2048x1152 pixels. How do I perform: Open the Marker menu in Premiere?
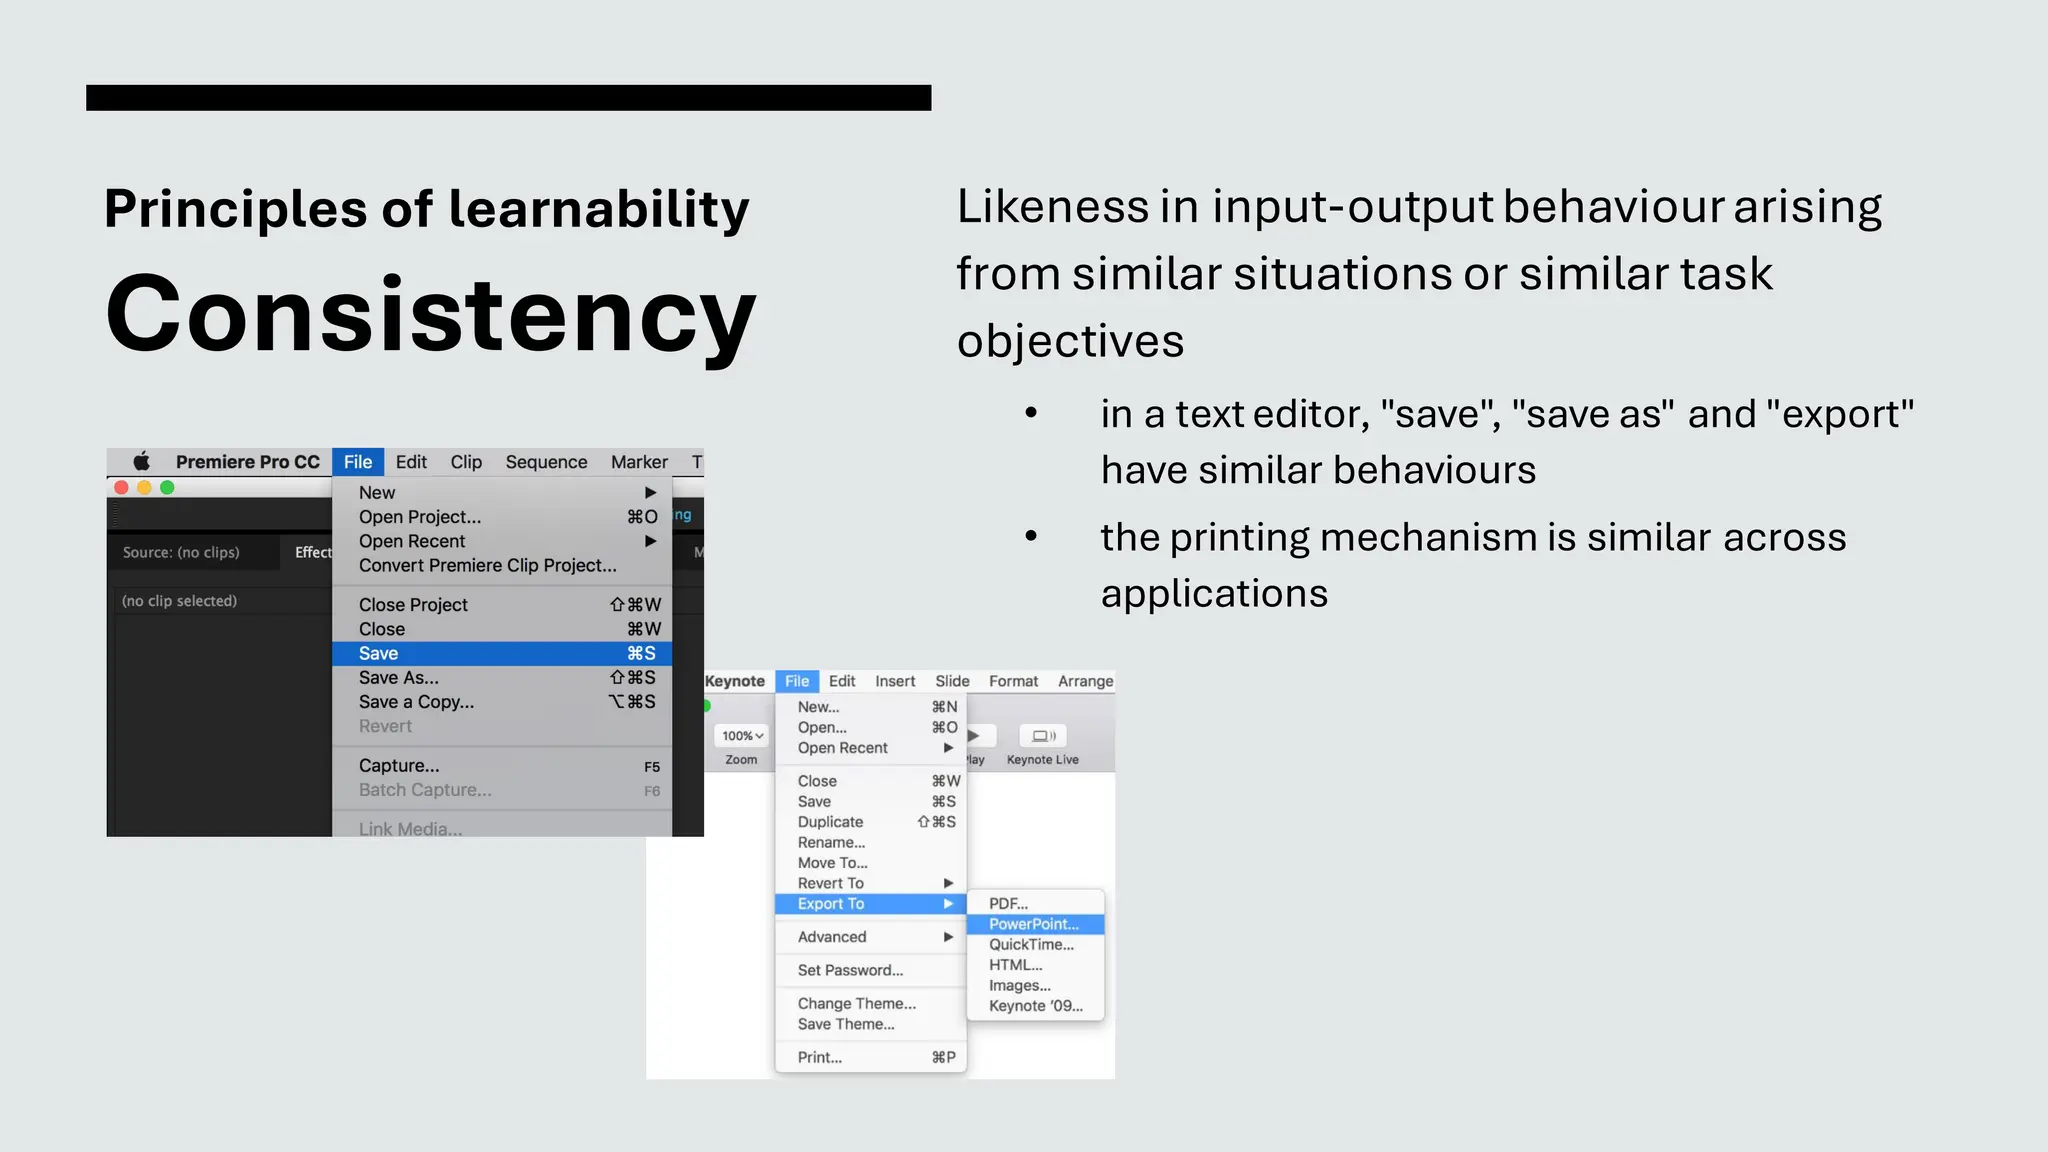pos(639,462)
